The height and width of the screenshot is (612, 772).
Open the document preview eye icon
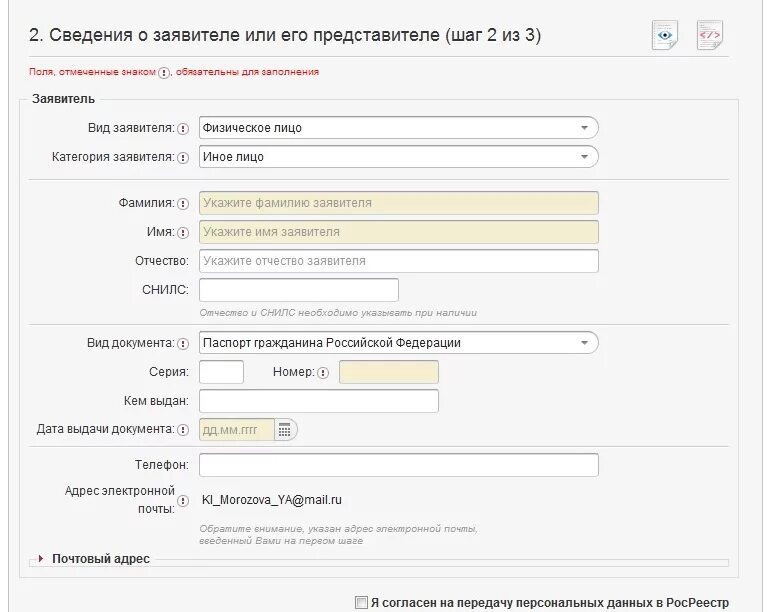[x=665, y=35]
